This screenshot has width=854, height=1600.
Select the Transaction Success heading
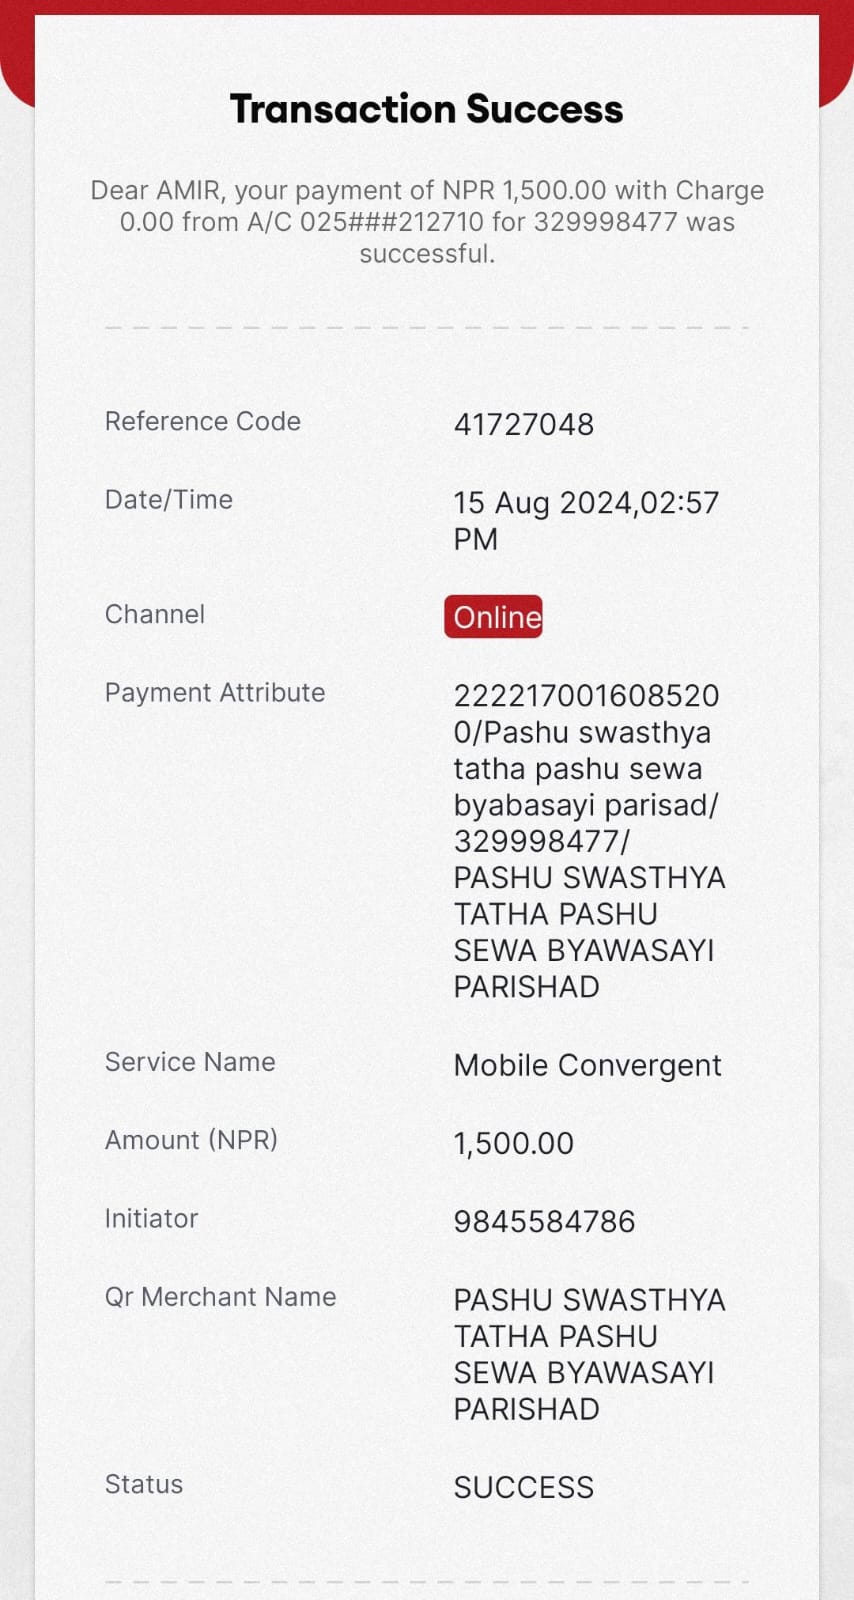427,109
